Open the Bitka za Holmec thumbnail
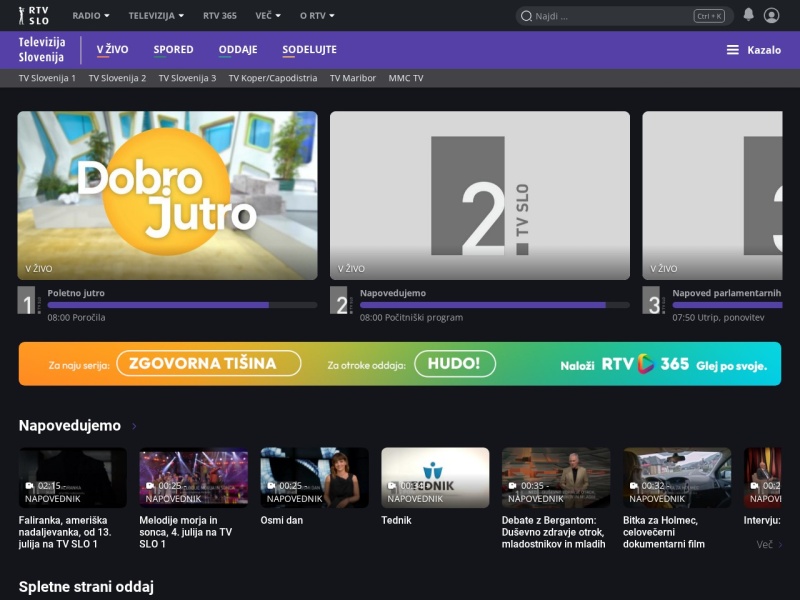 tap(677, 478)
